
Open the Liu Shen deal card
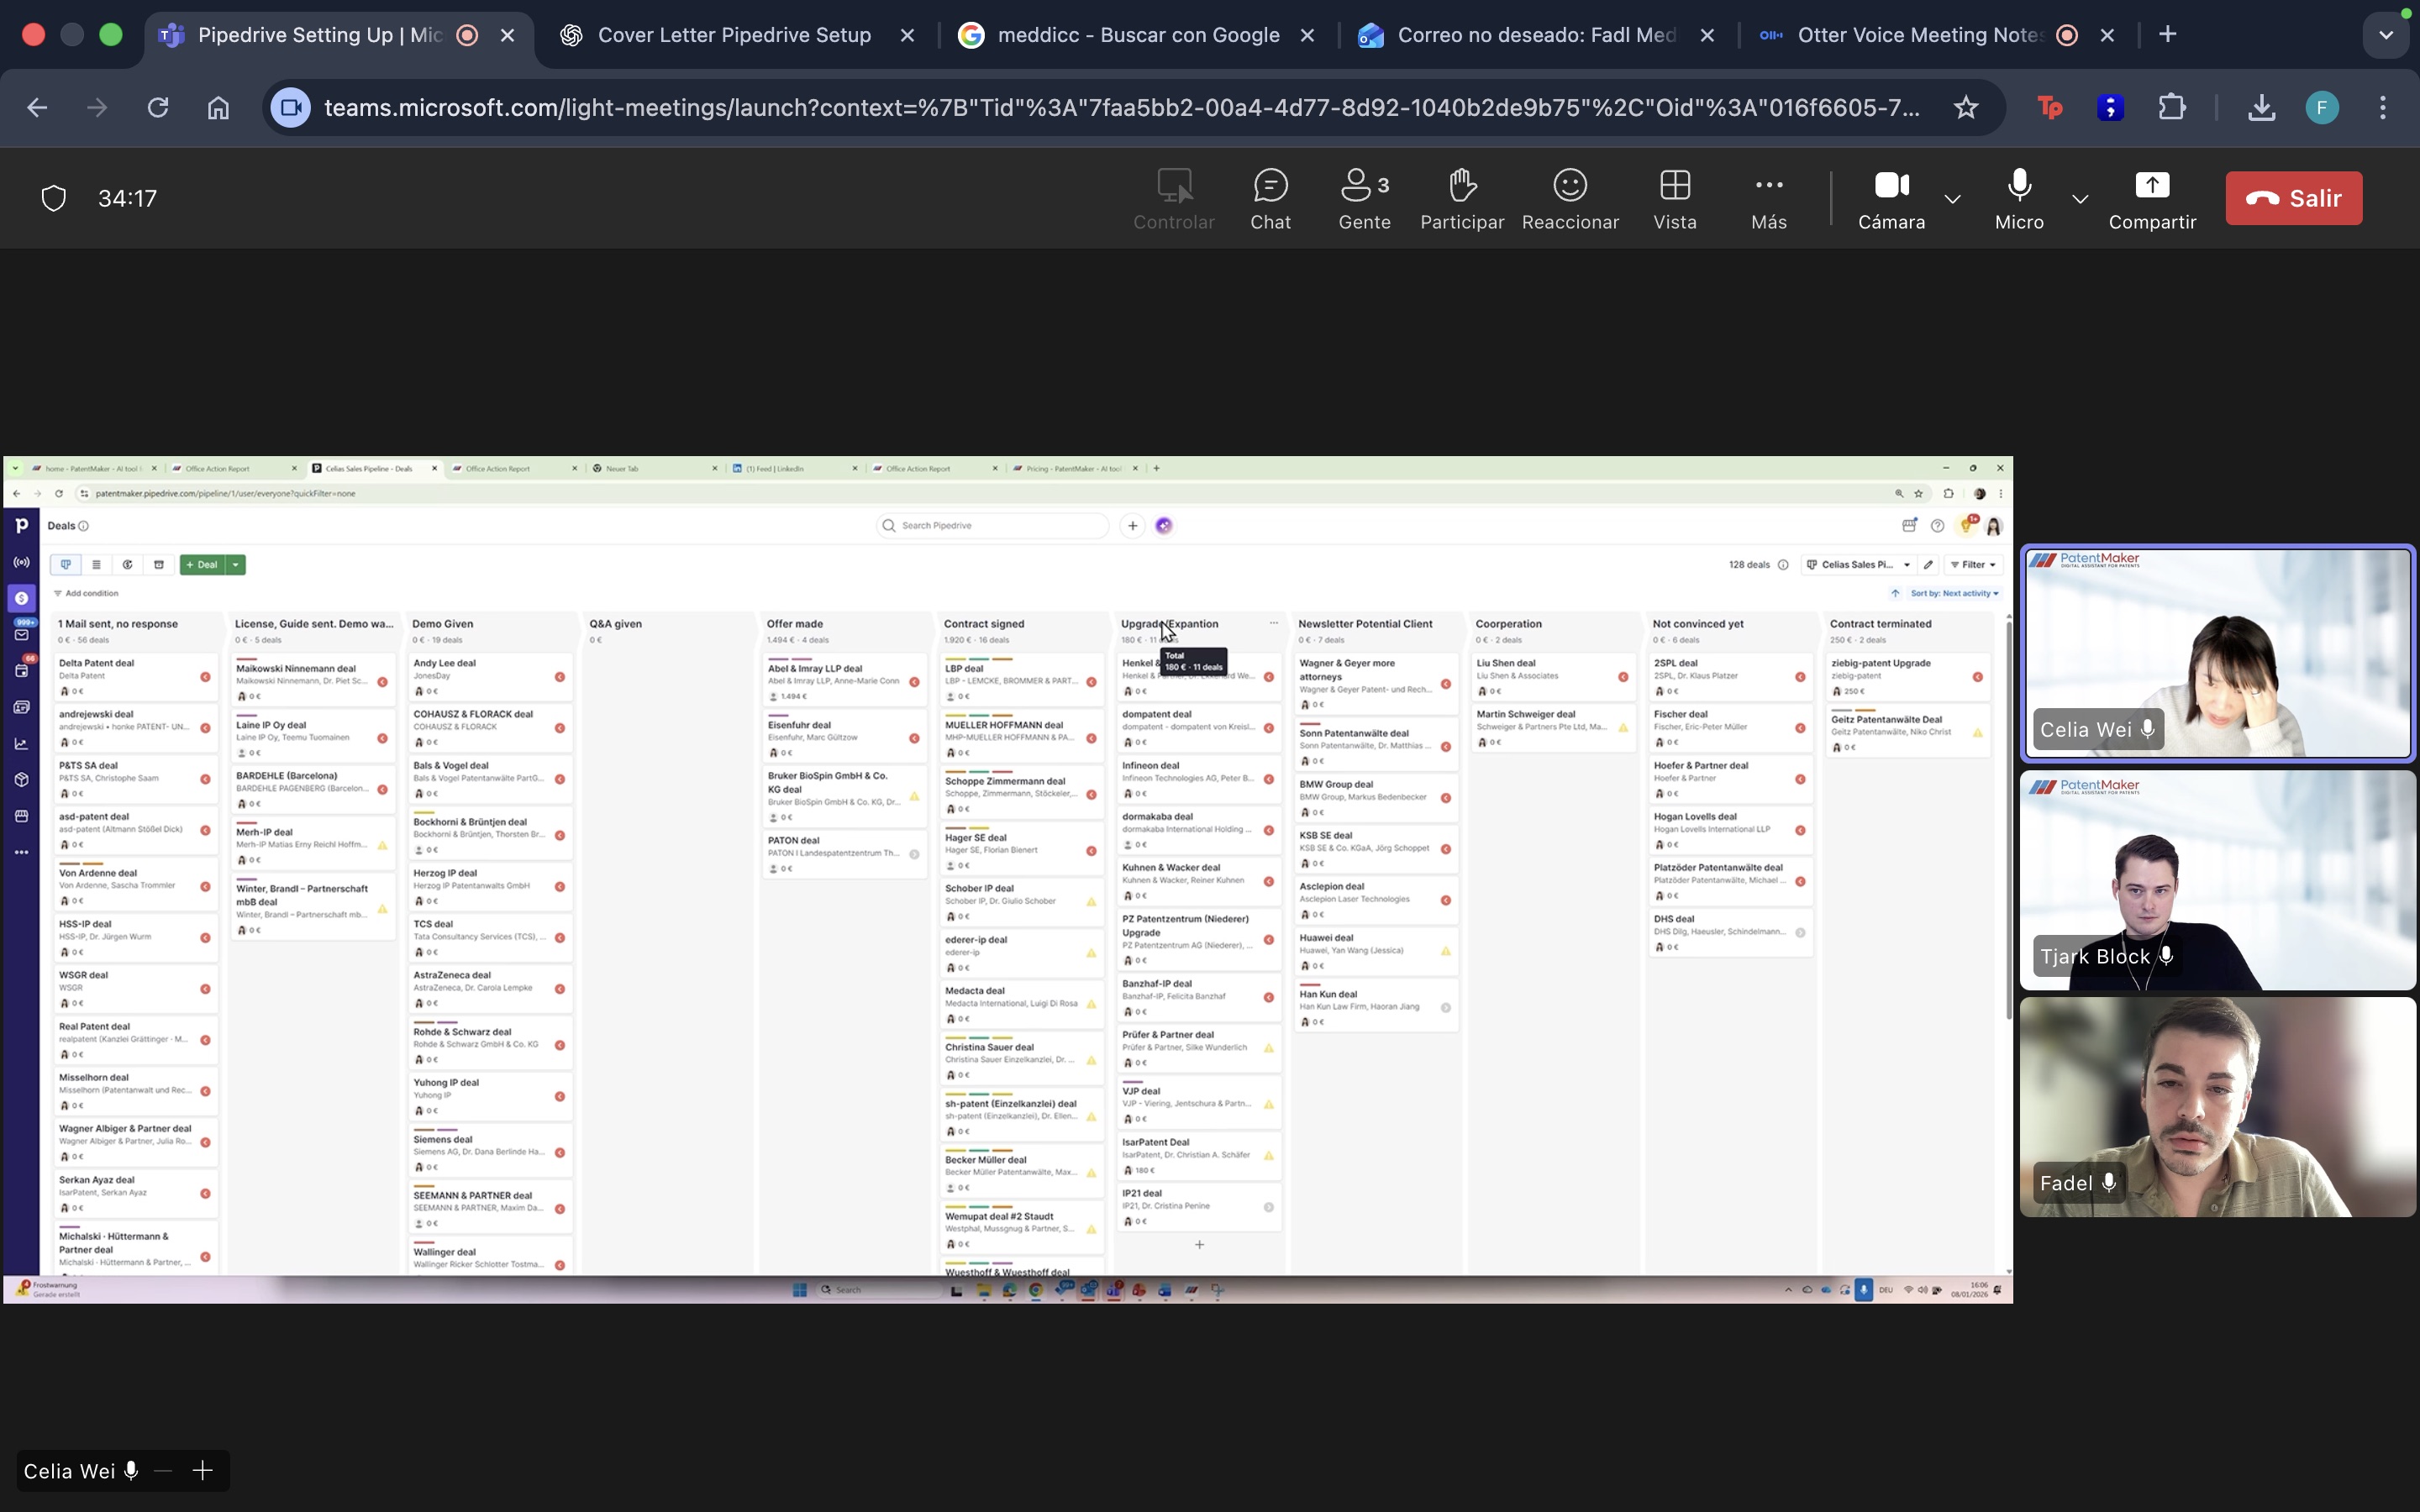[x=1553, y=677]
